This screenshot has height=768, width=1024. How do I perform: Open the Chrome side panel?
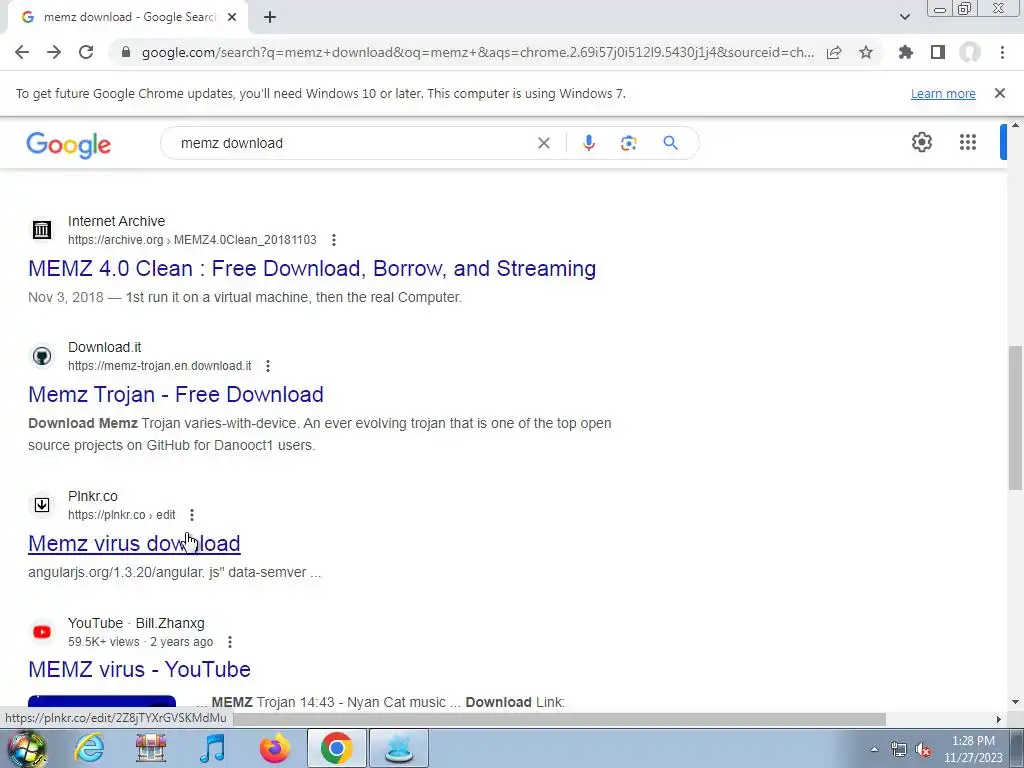point(938,52)
